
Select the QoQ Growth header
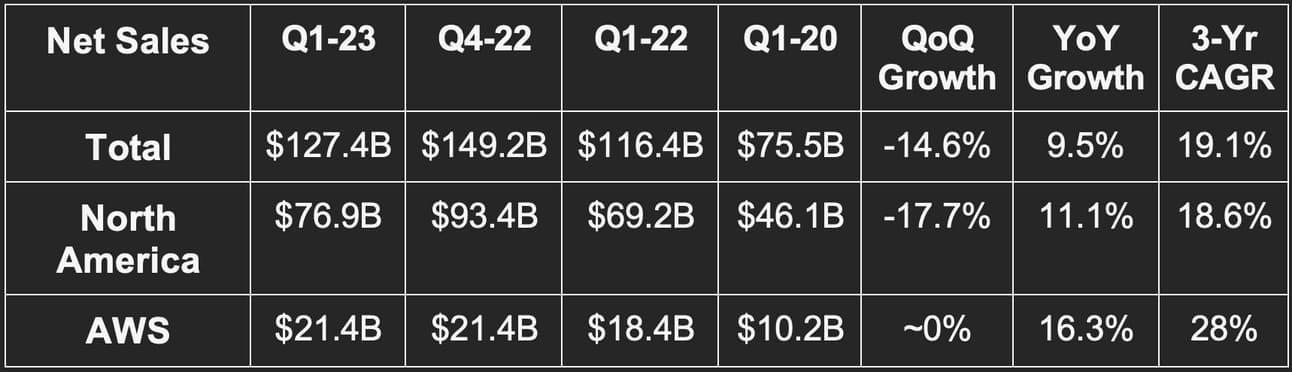pyautogui.click(x=936, y=58)
